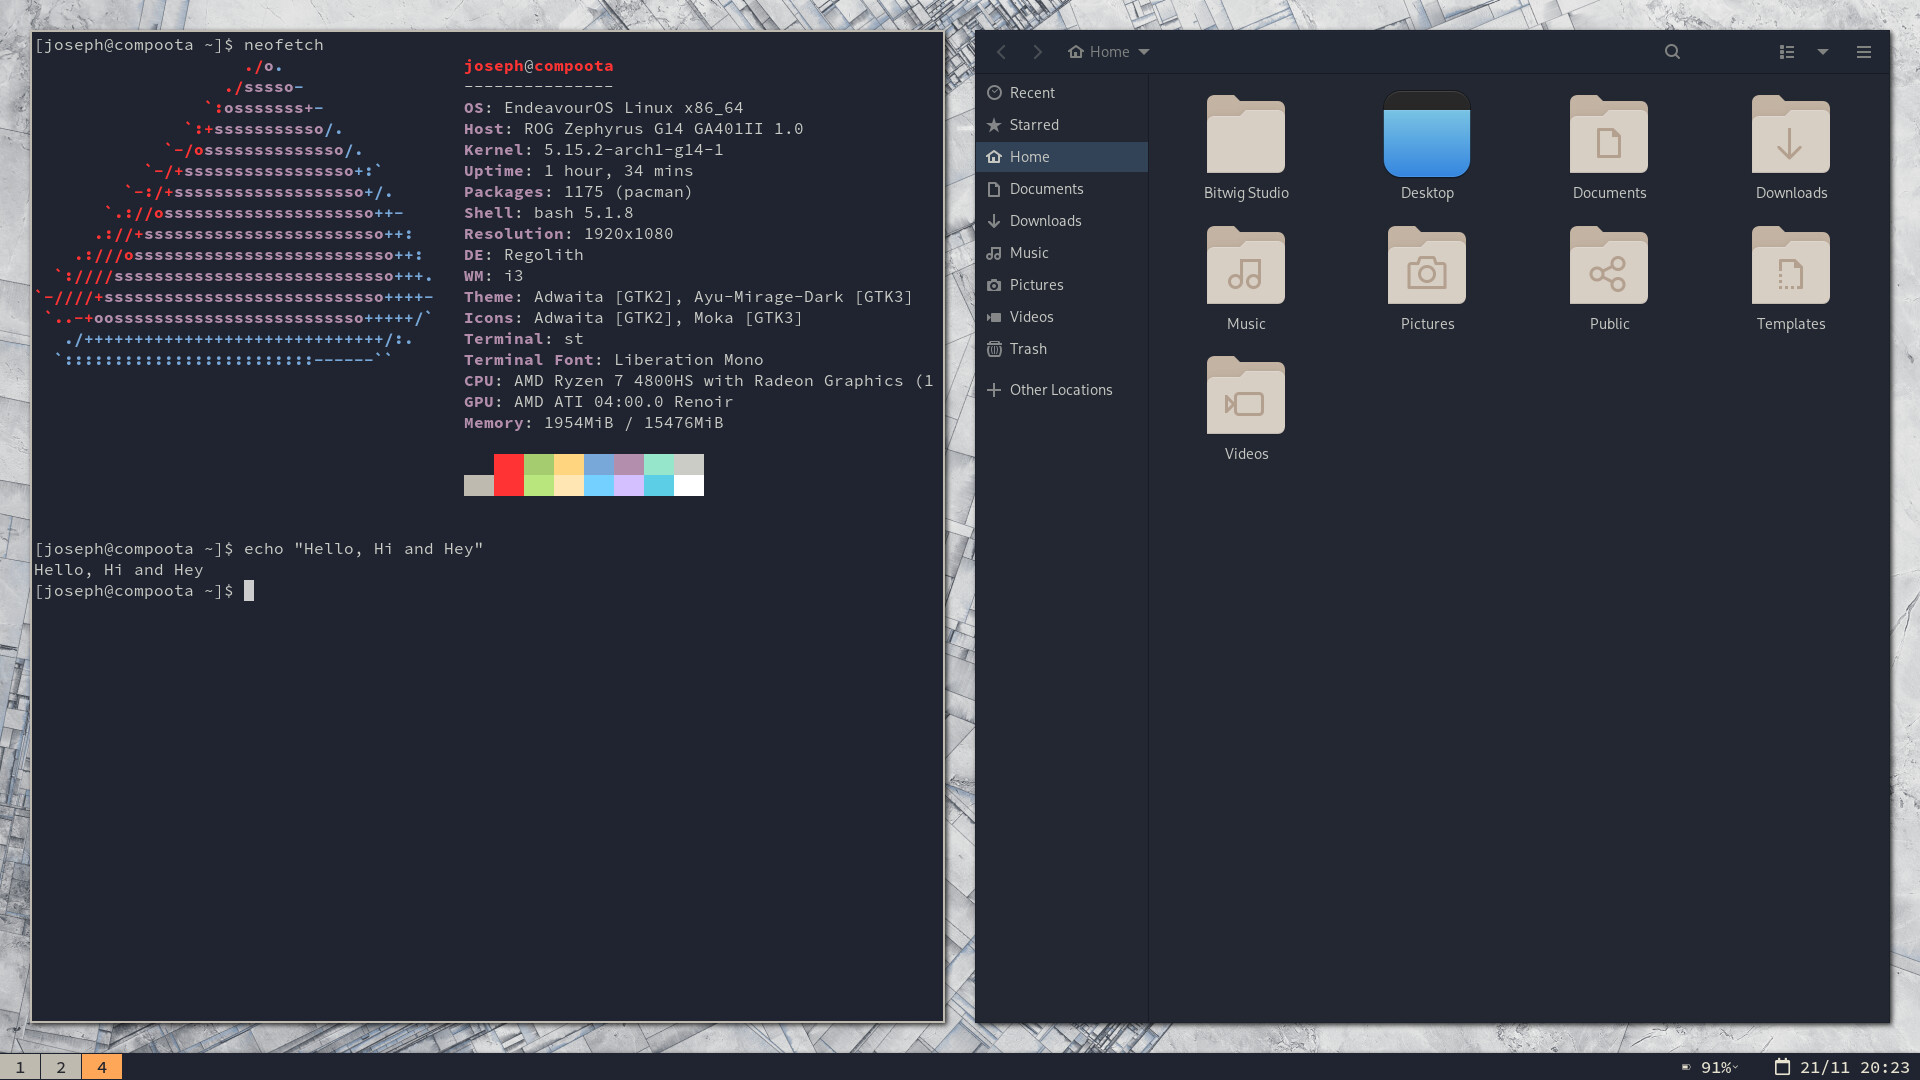Viewport: 1920px width, 1080px height.
Task: Click the terminal cursor at the prompt
Action: (249, 591)
